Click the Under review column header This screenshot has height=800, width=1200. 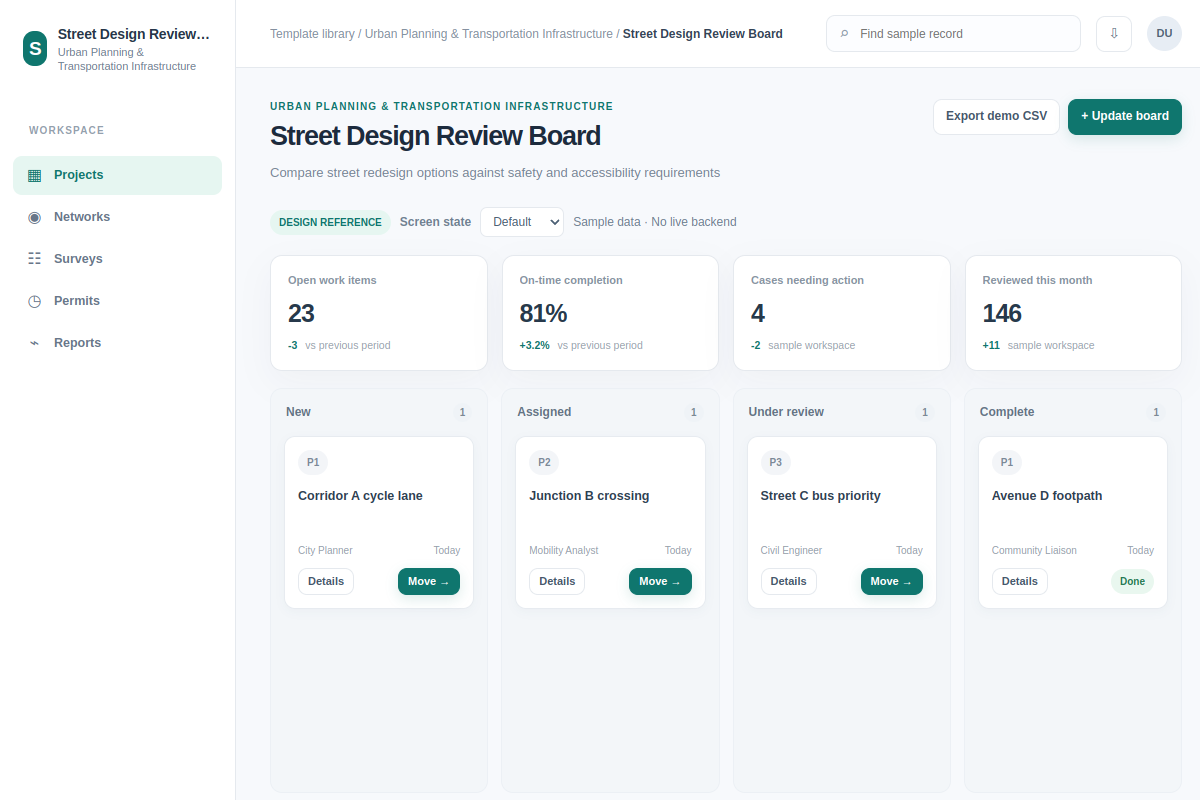(786, 412)
